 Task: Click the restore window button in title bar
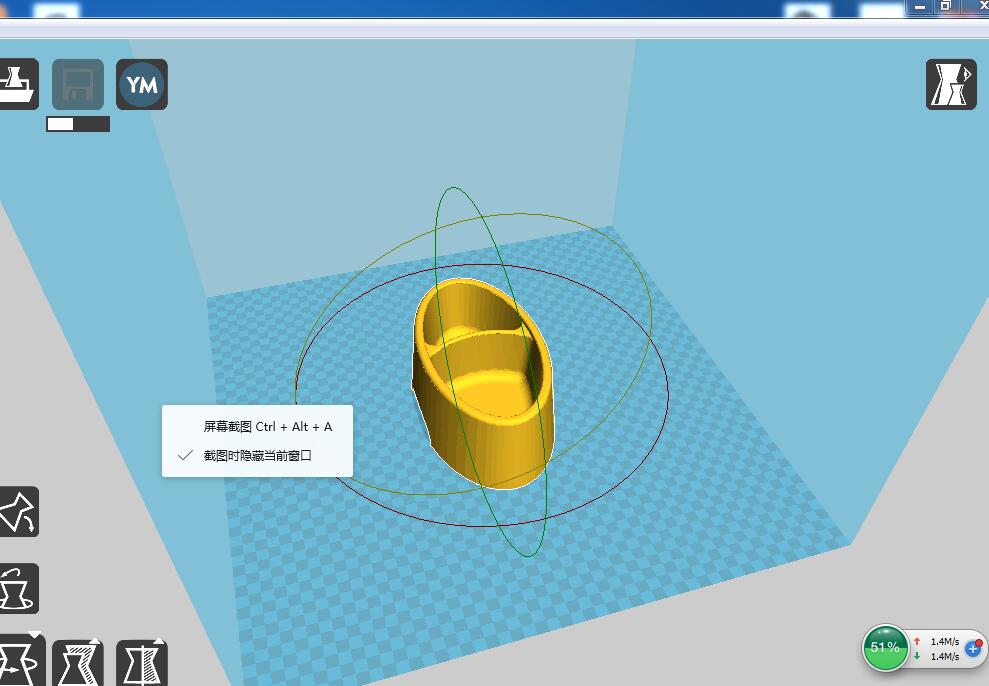click(946, 6)
